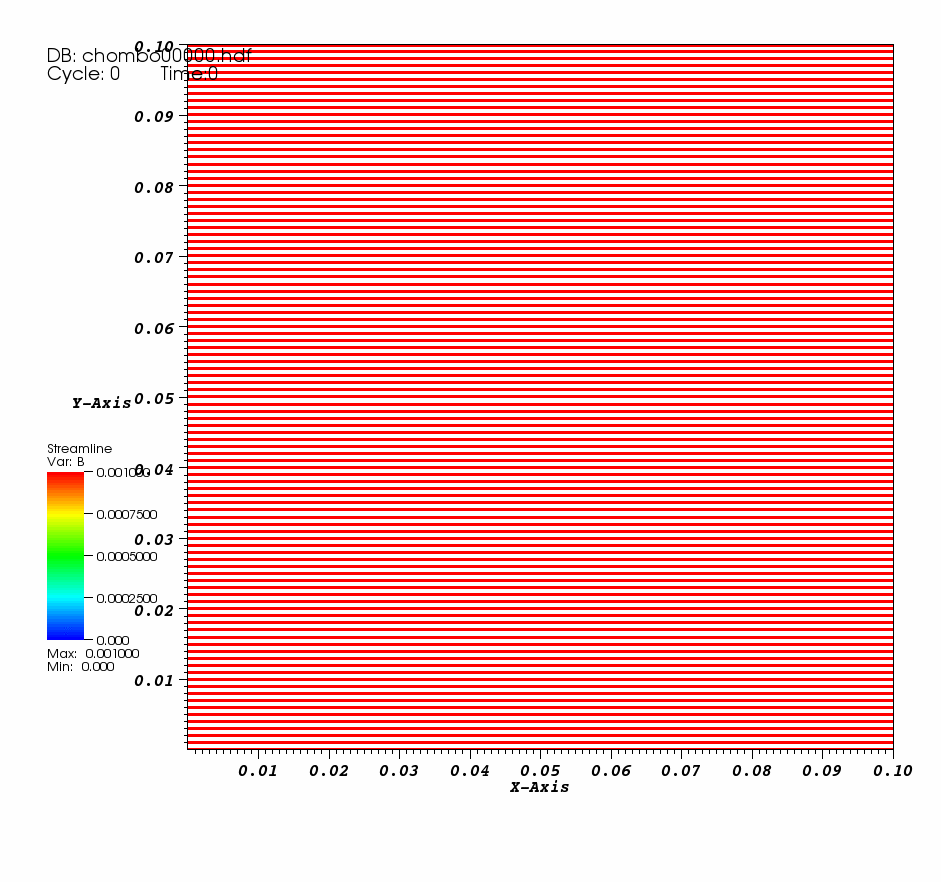Click Y-axis tick label 0.06
This screenshot has height=882, width=941.
click(154, 329)
